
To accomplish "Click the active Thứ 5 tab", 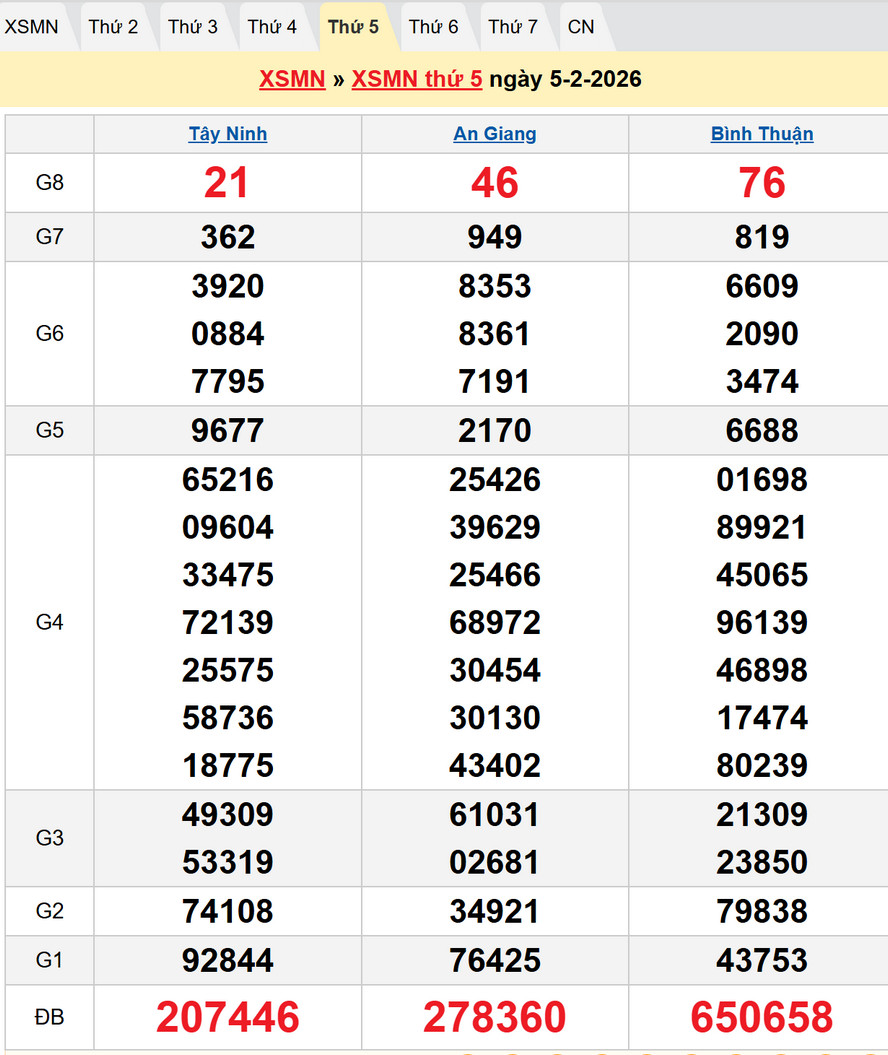I will [x=353, y=27].
